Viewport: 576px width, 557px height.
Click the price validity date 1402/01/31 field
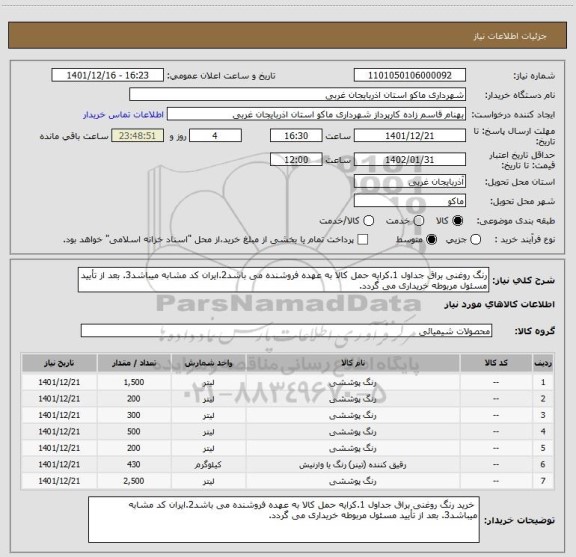tap(410, 159)
